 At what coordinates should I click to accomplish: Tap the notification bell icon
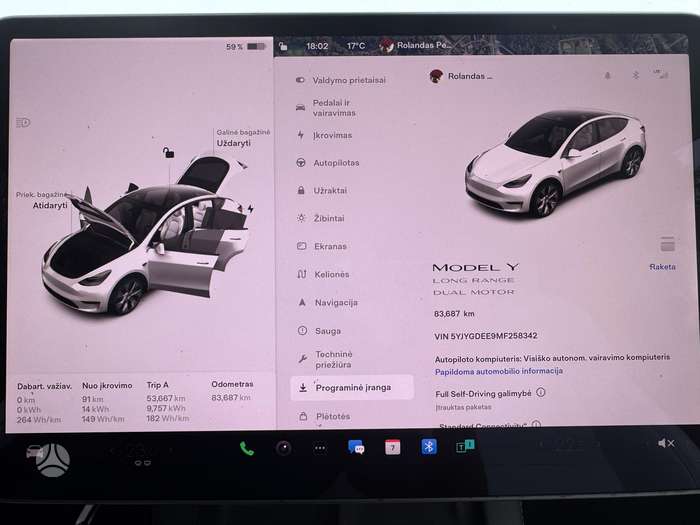point(608,75)
